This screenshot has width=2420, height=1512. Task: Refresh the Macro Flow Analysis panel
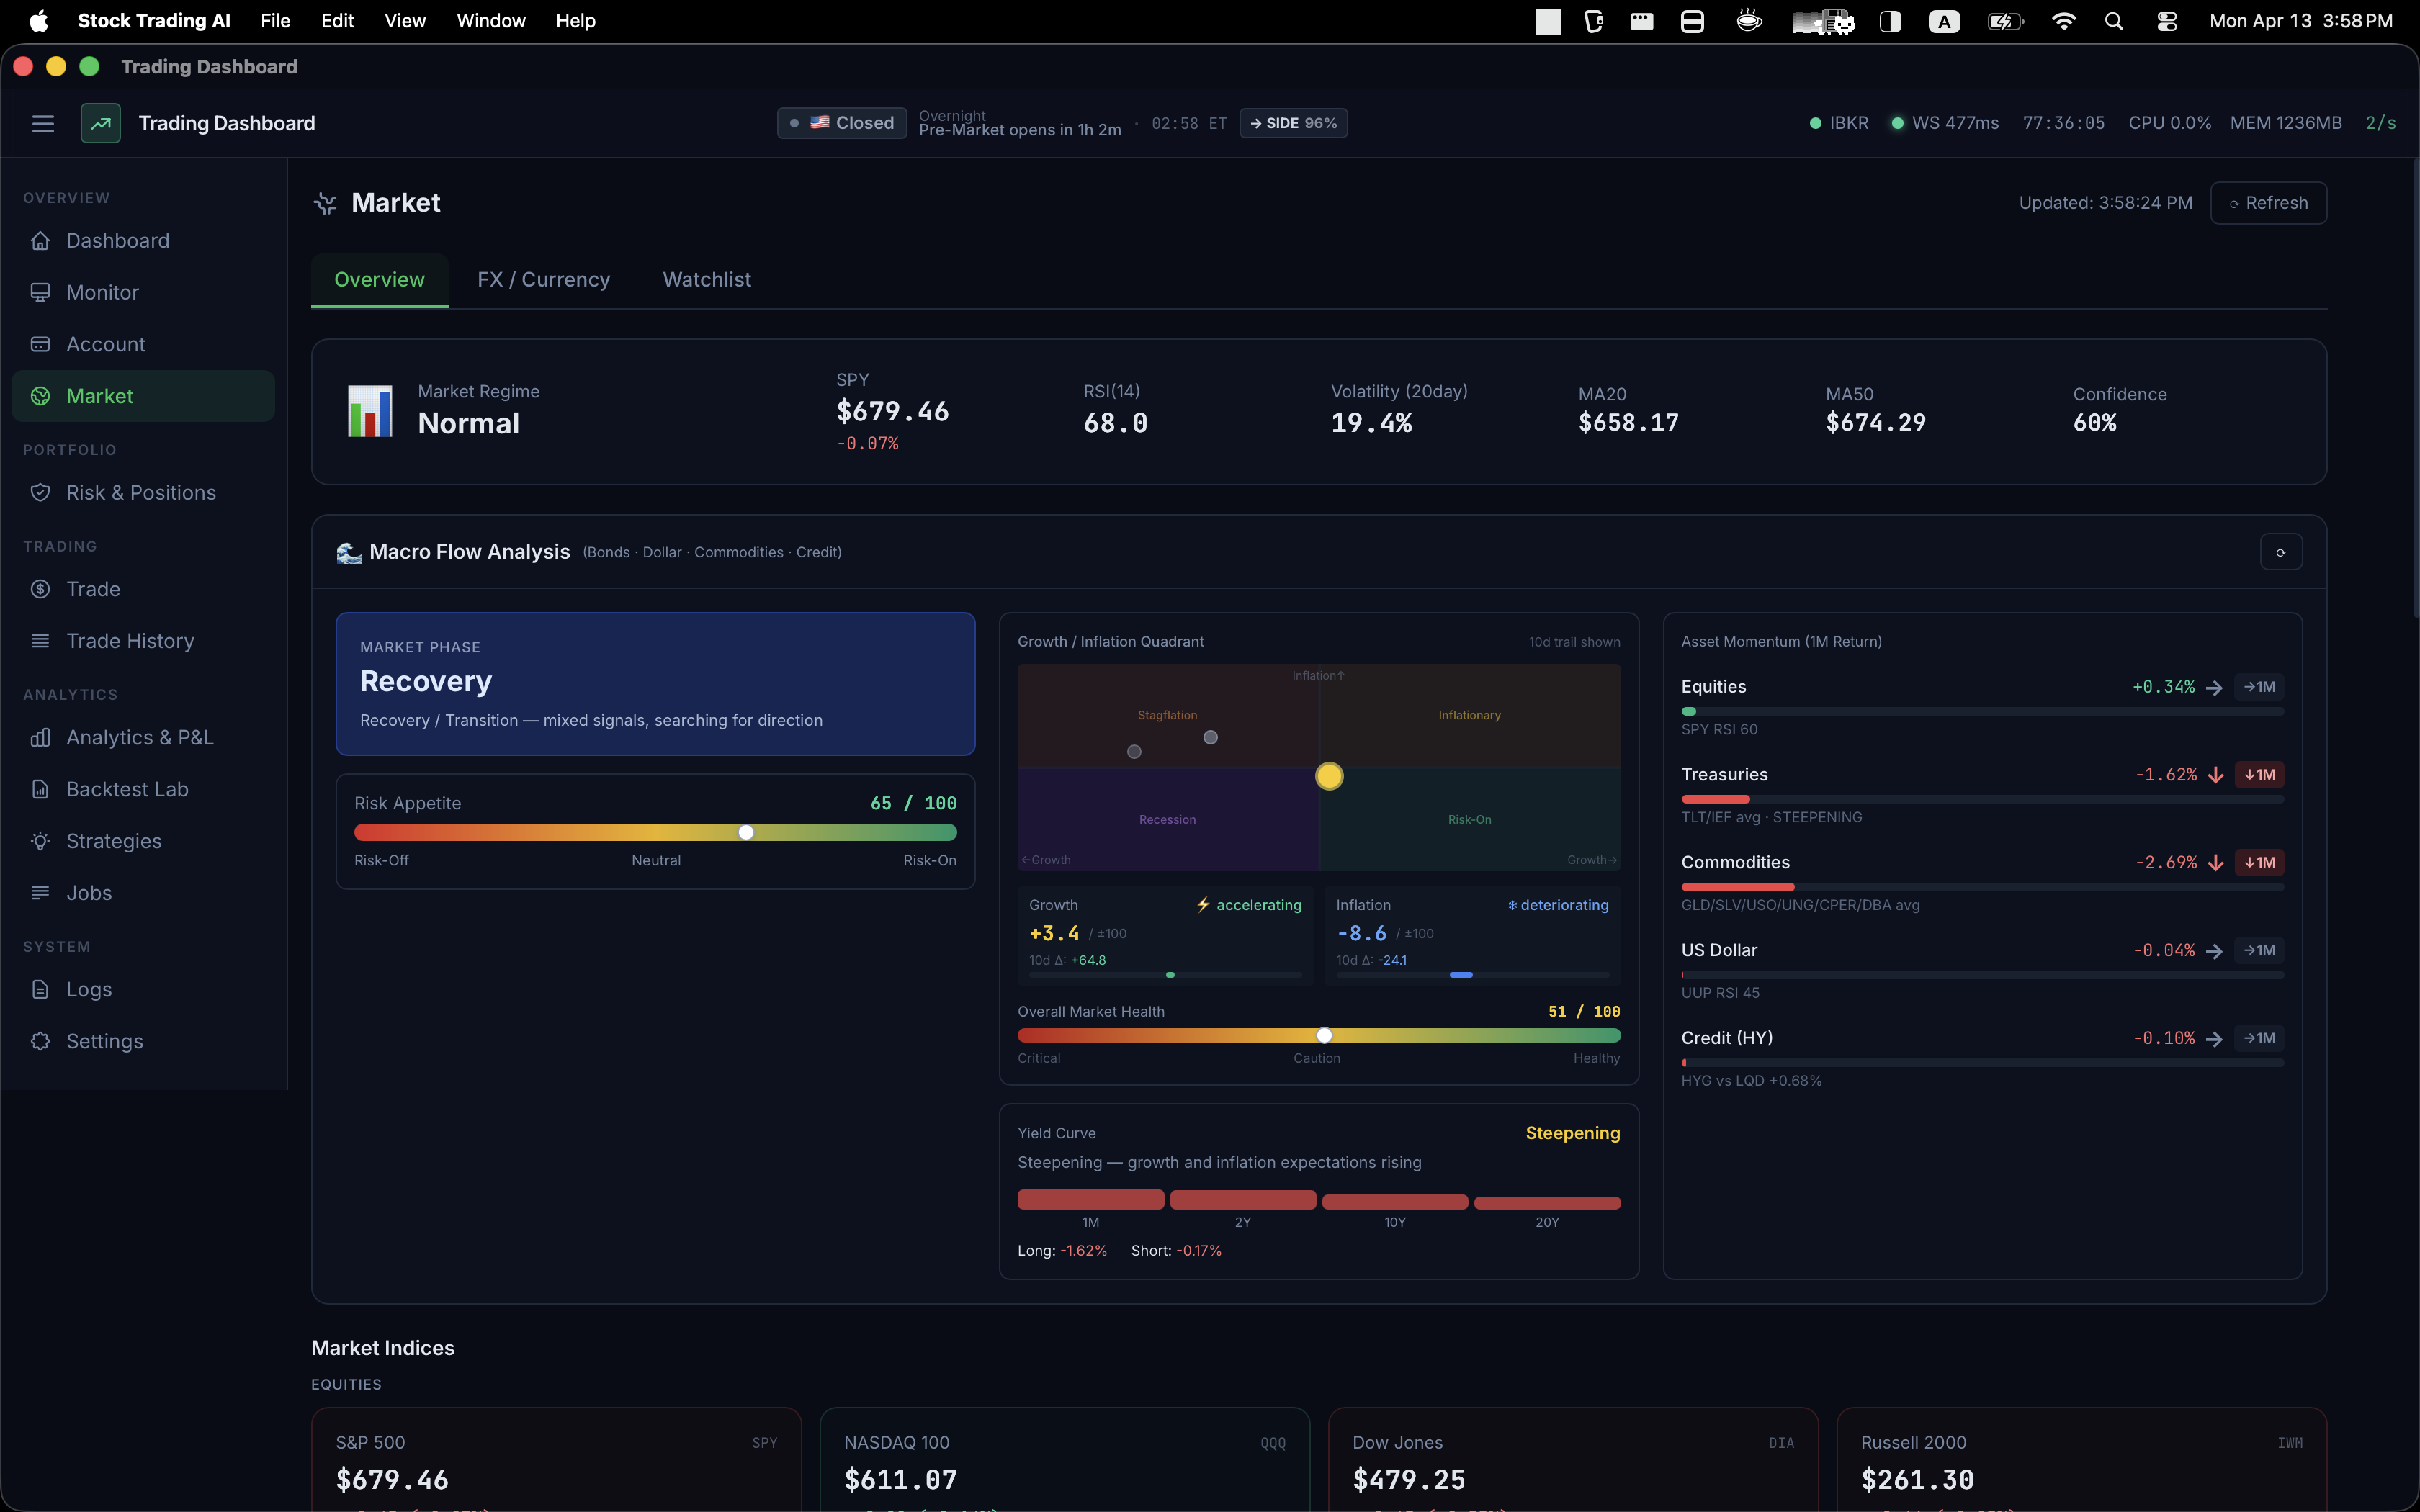click(x=2281, y=551)
